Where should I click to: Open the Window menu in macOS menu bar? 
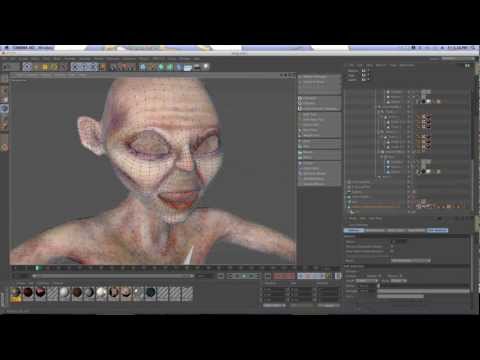click(x=46, y=48)
